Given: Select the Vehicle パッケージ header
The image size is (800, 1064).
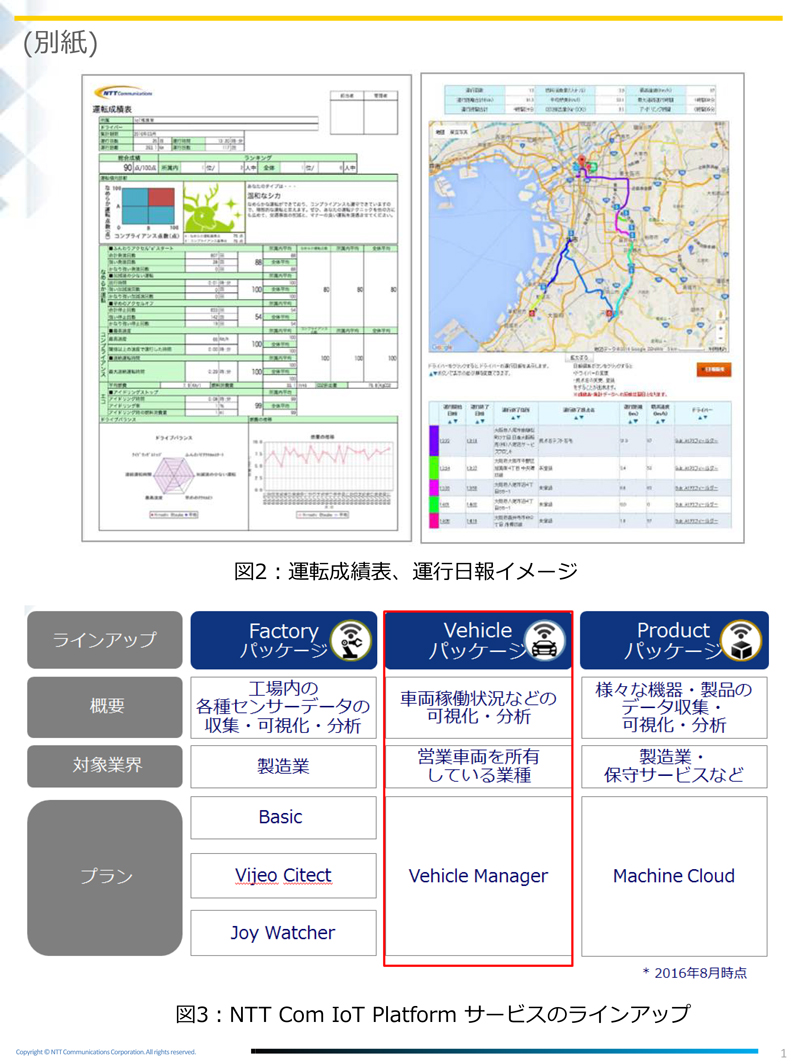Looking at the screenshot, I should click(478, 640).
